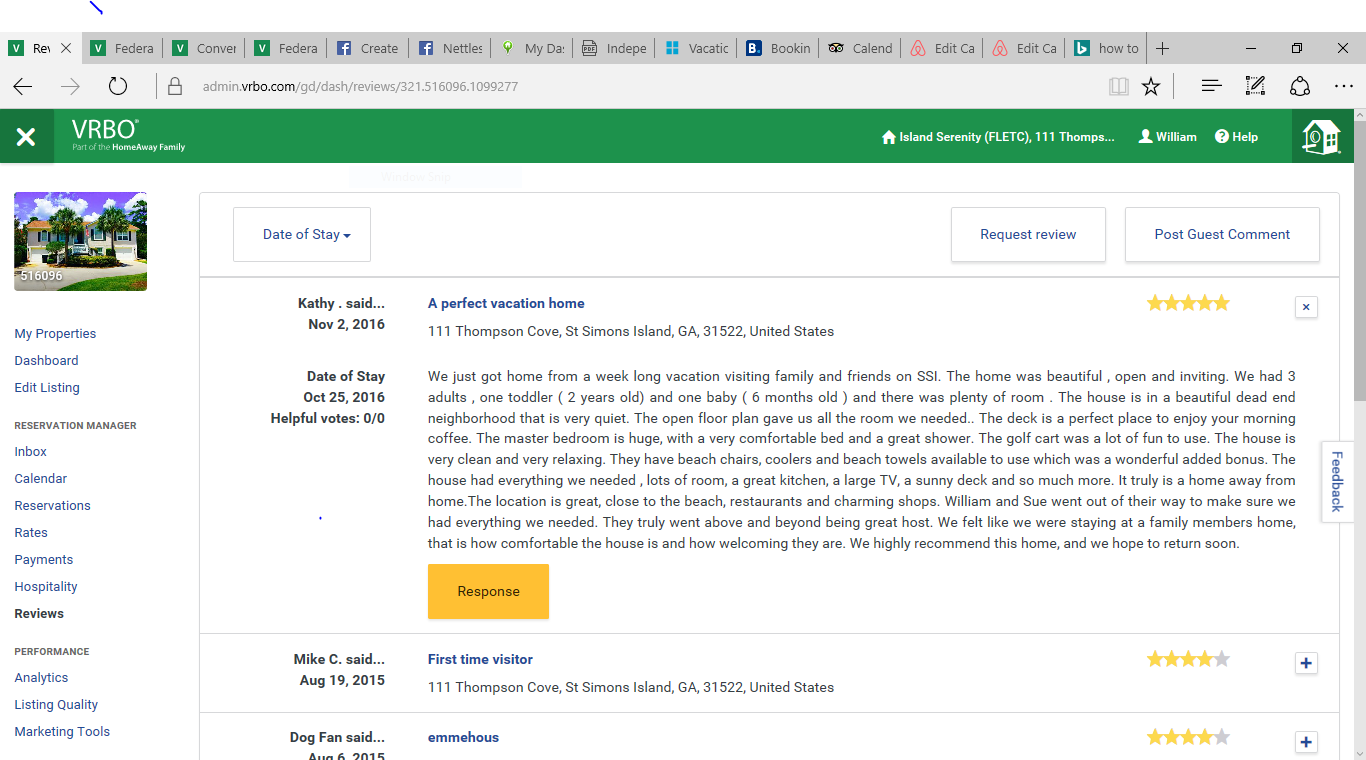Open the Date of Stay sort dropdown
Image resolution: width=1366 pixels, height=760 pixels.
(302, 235)
